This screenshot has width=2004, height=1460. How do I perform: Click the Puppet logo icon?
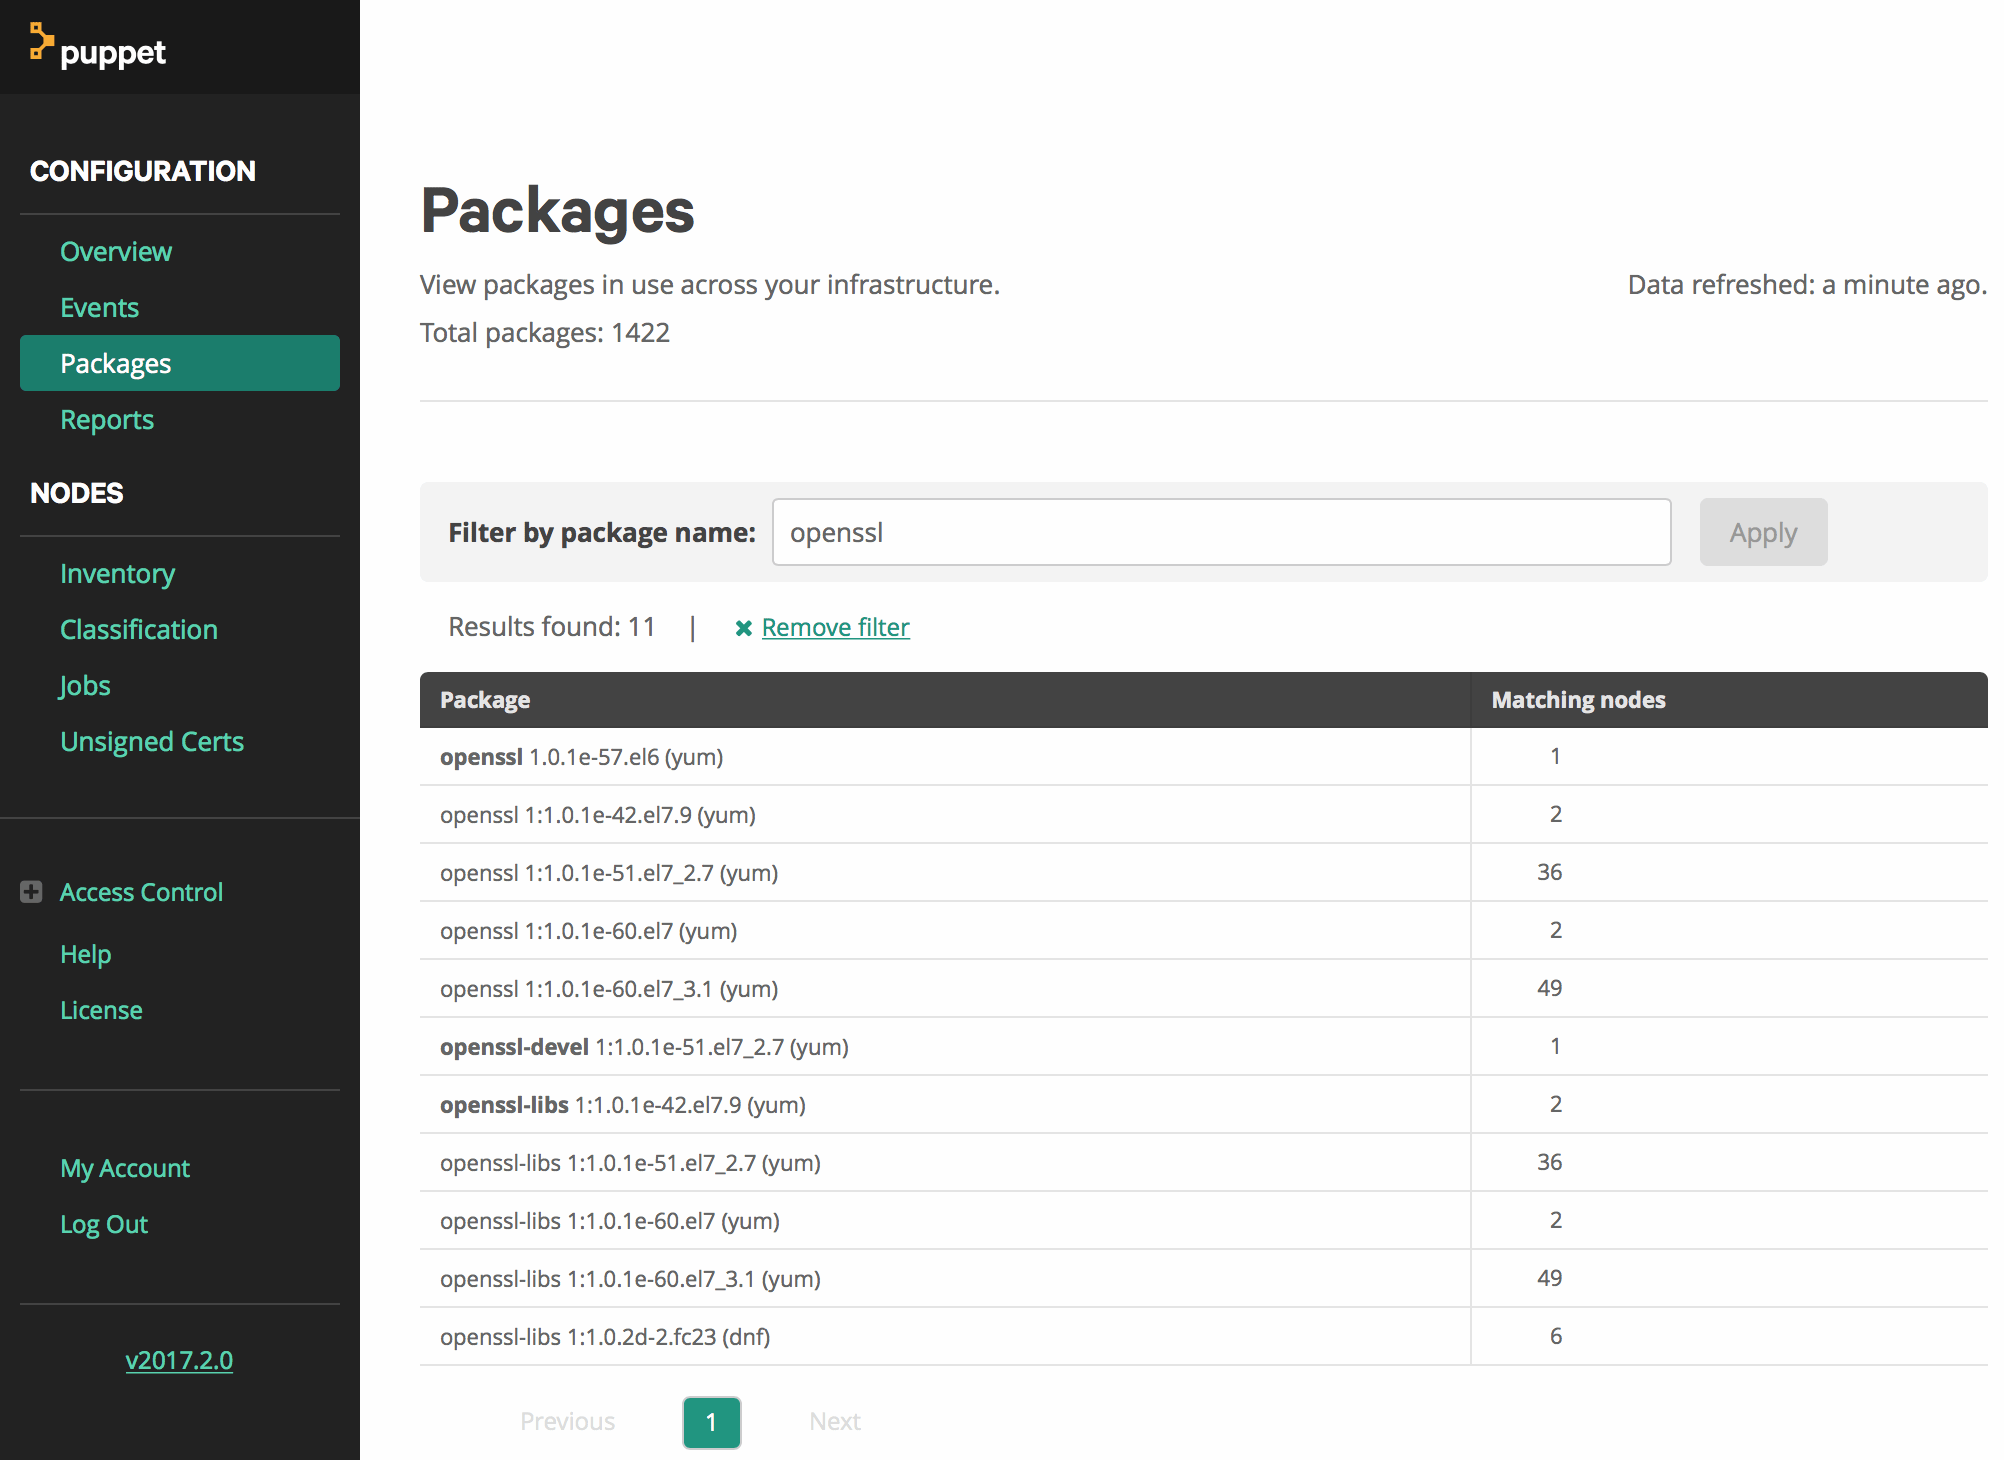[x=41, y=42]
